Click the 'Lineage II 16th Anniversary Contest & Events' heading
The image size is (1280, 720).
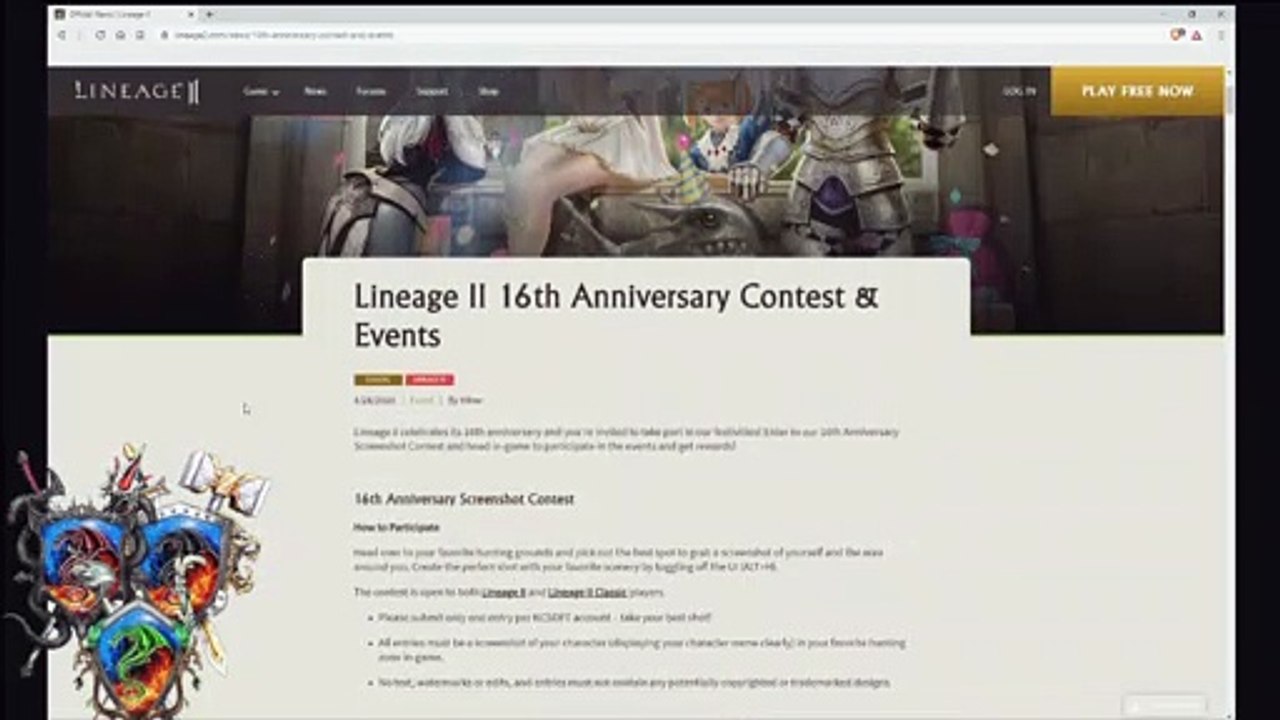click(616, 315)
